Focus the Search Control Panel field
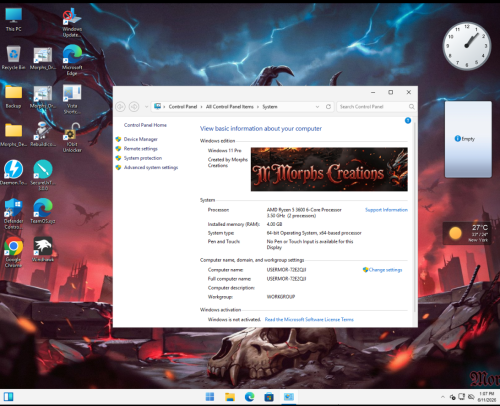 [x=373, y=107]
